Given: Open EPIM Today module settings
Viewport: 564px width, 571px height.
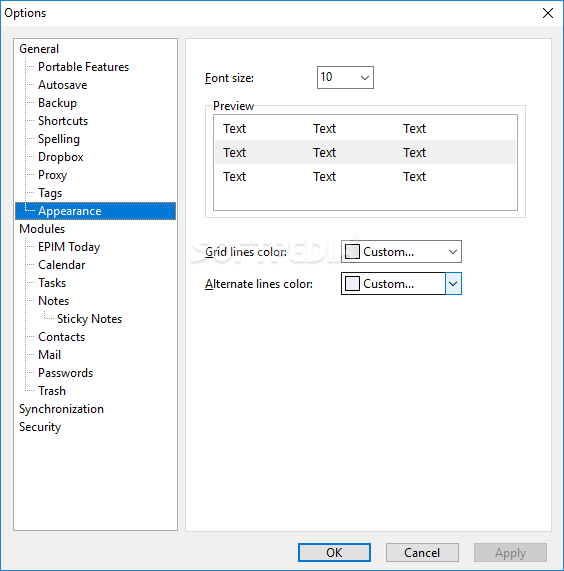Looking at the screenshot, I should tap(69, 247).
